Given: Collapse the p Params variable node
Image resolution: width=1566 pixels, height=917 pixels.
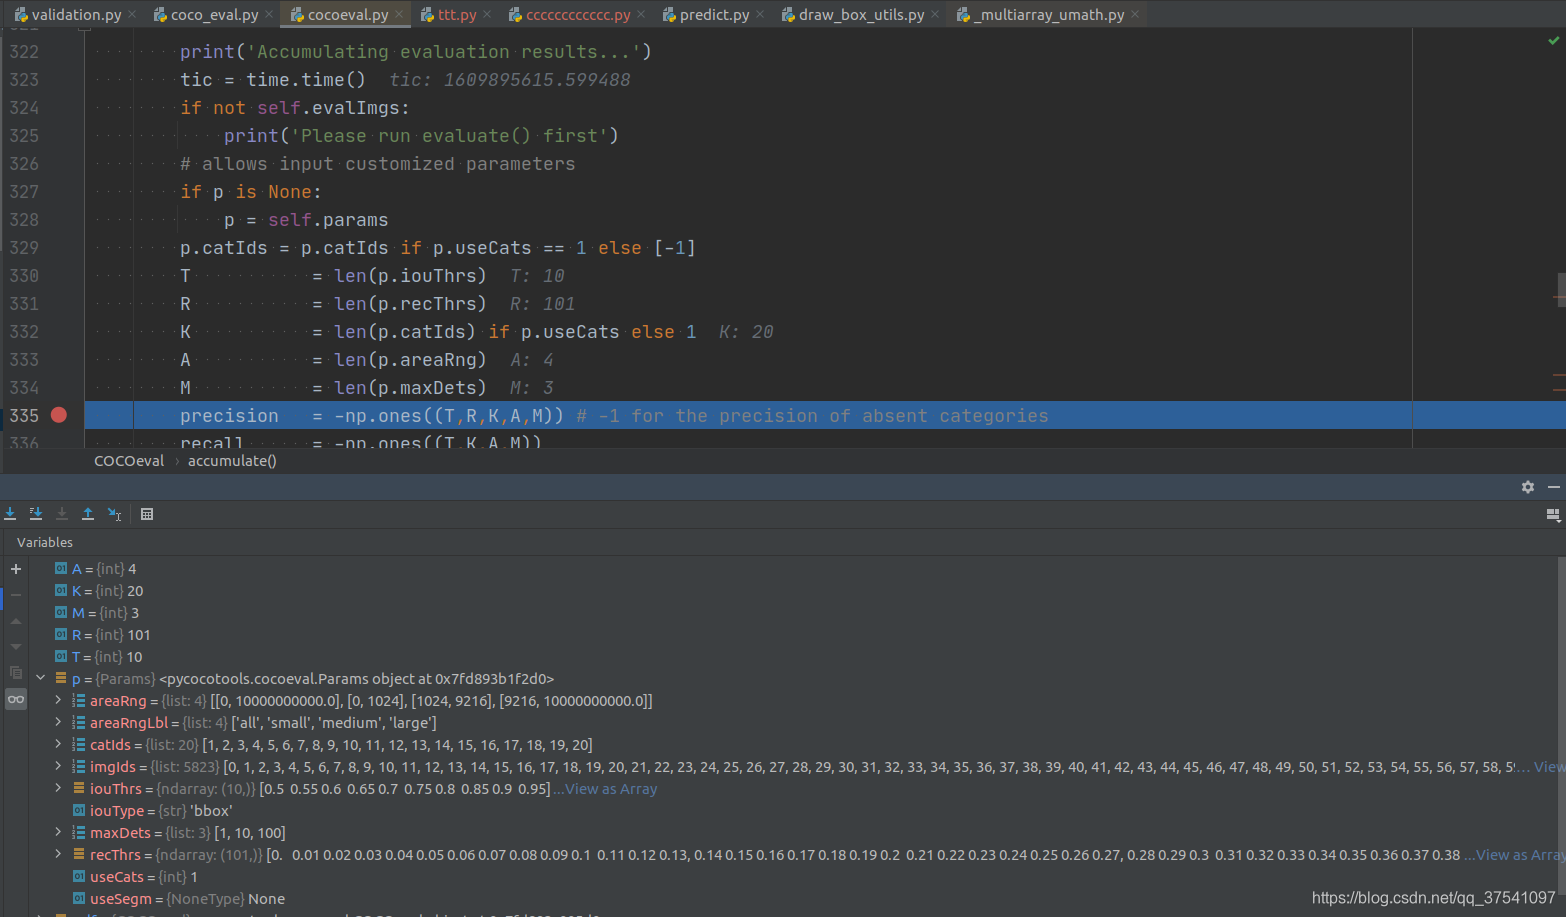Looking at the screenshot, I should [41, 678].
